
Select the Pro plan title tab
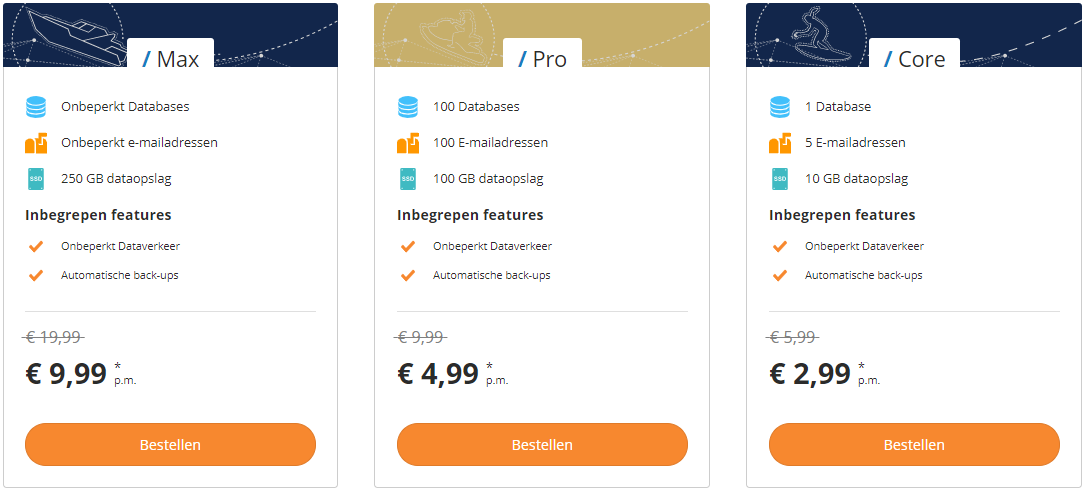click(542, 59)
